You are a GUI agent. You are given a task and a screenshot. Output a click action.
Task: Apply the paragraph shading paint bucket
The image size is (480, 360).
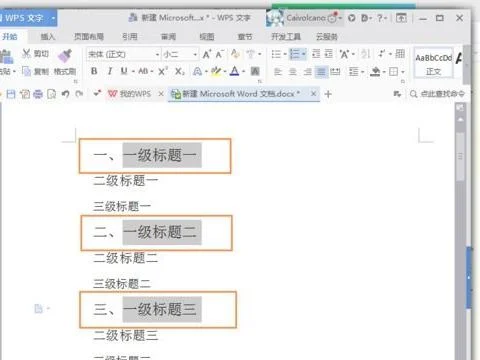(376, 71)
